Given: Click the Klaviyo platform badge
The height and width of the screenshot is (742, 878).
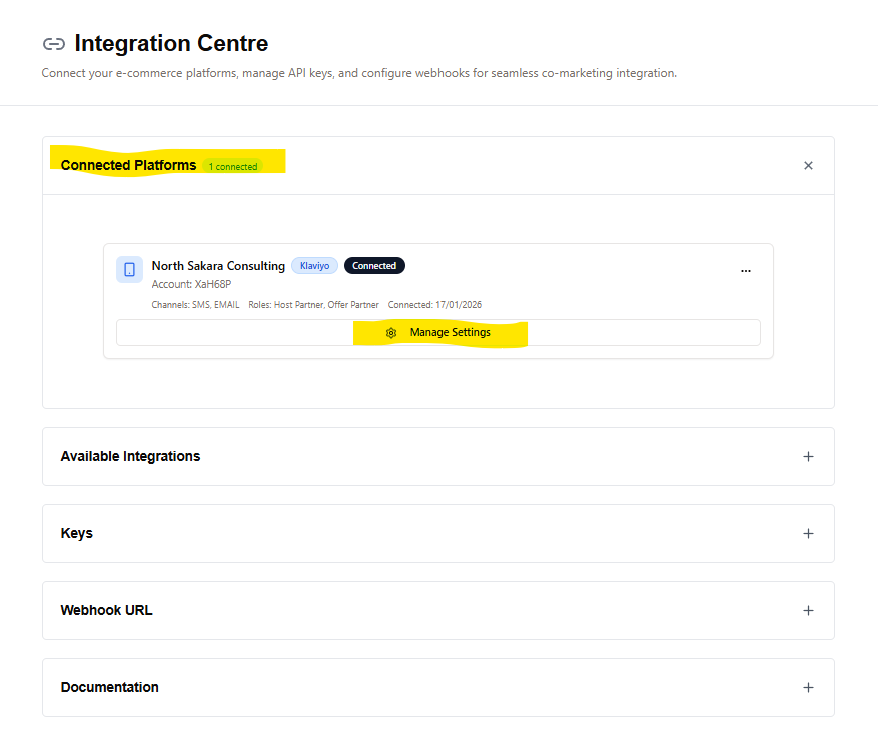Looking at the screenshot, I should pos(314,265).
